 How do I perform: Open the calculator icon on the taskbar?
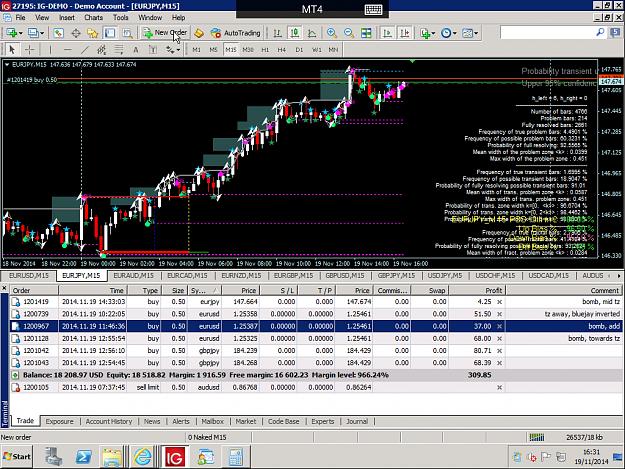click(x=236, y=457)
